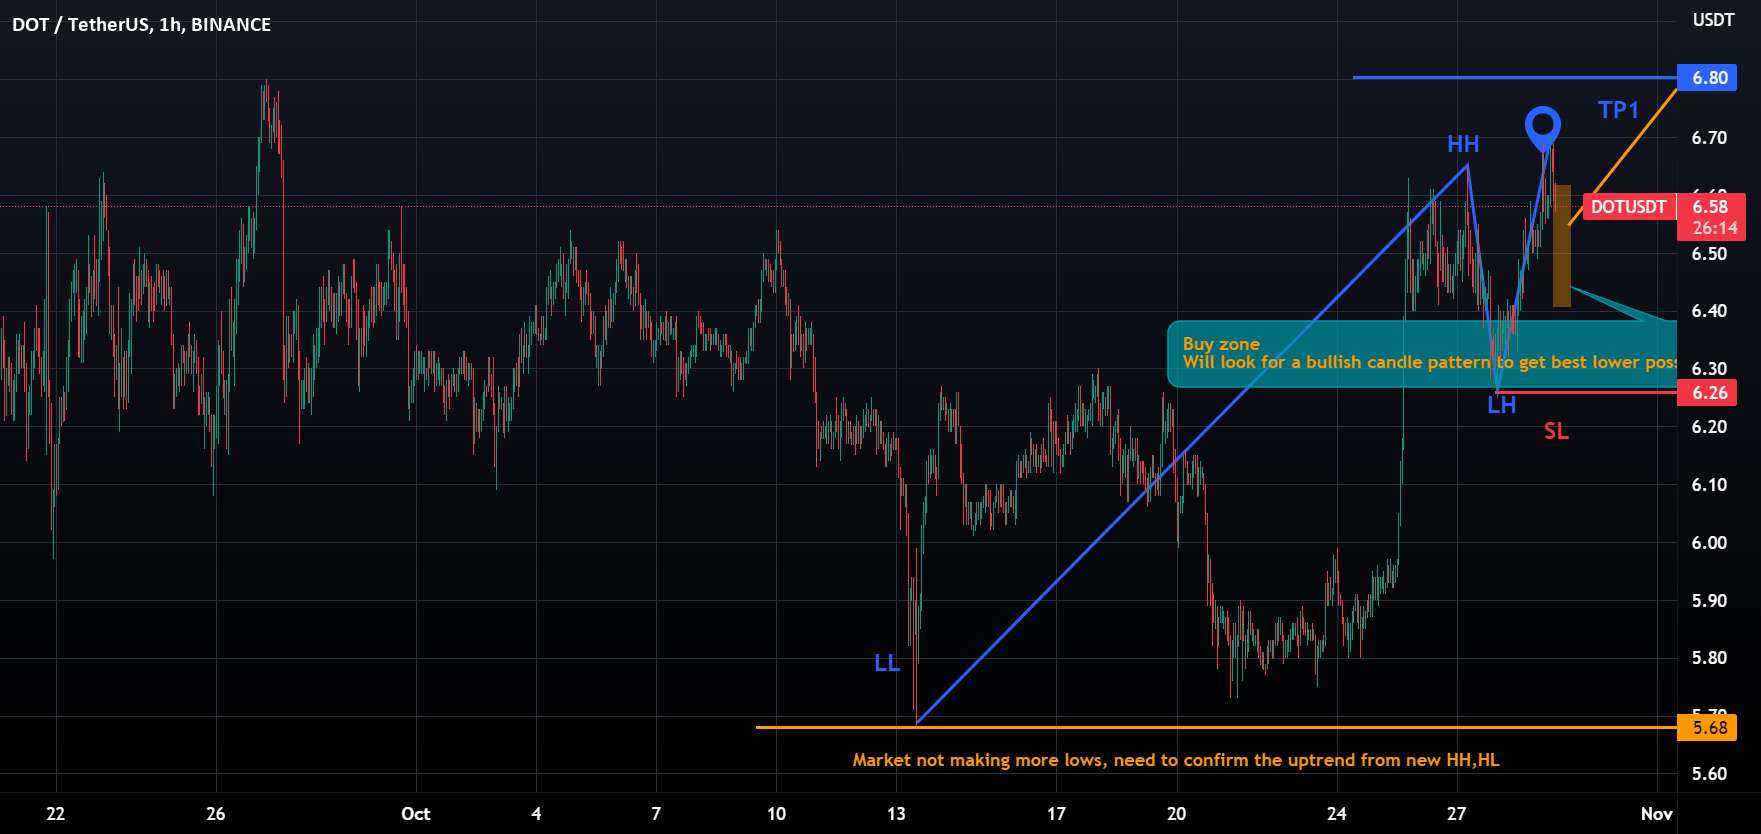
Task: Click the 5.68 orange price label
Action: point(1708,728)
